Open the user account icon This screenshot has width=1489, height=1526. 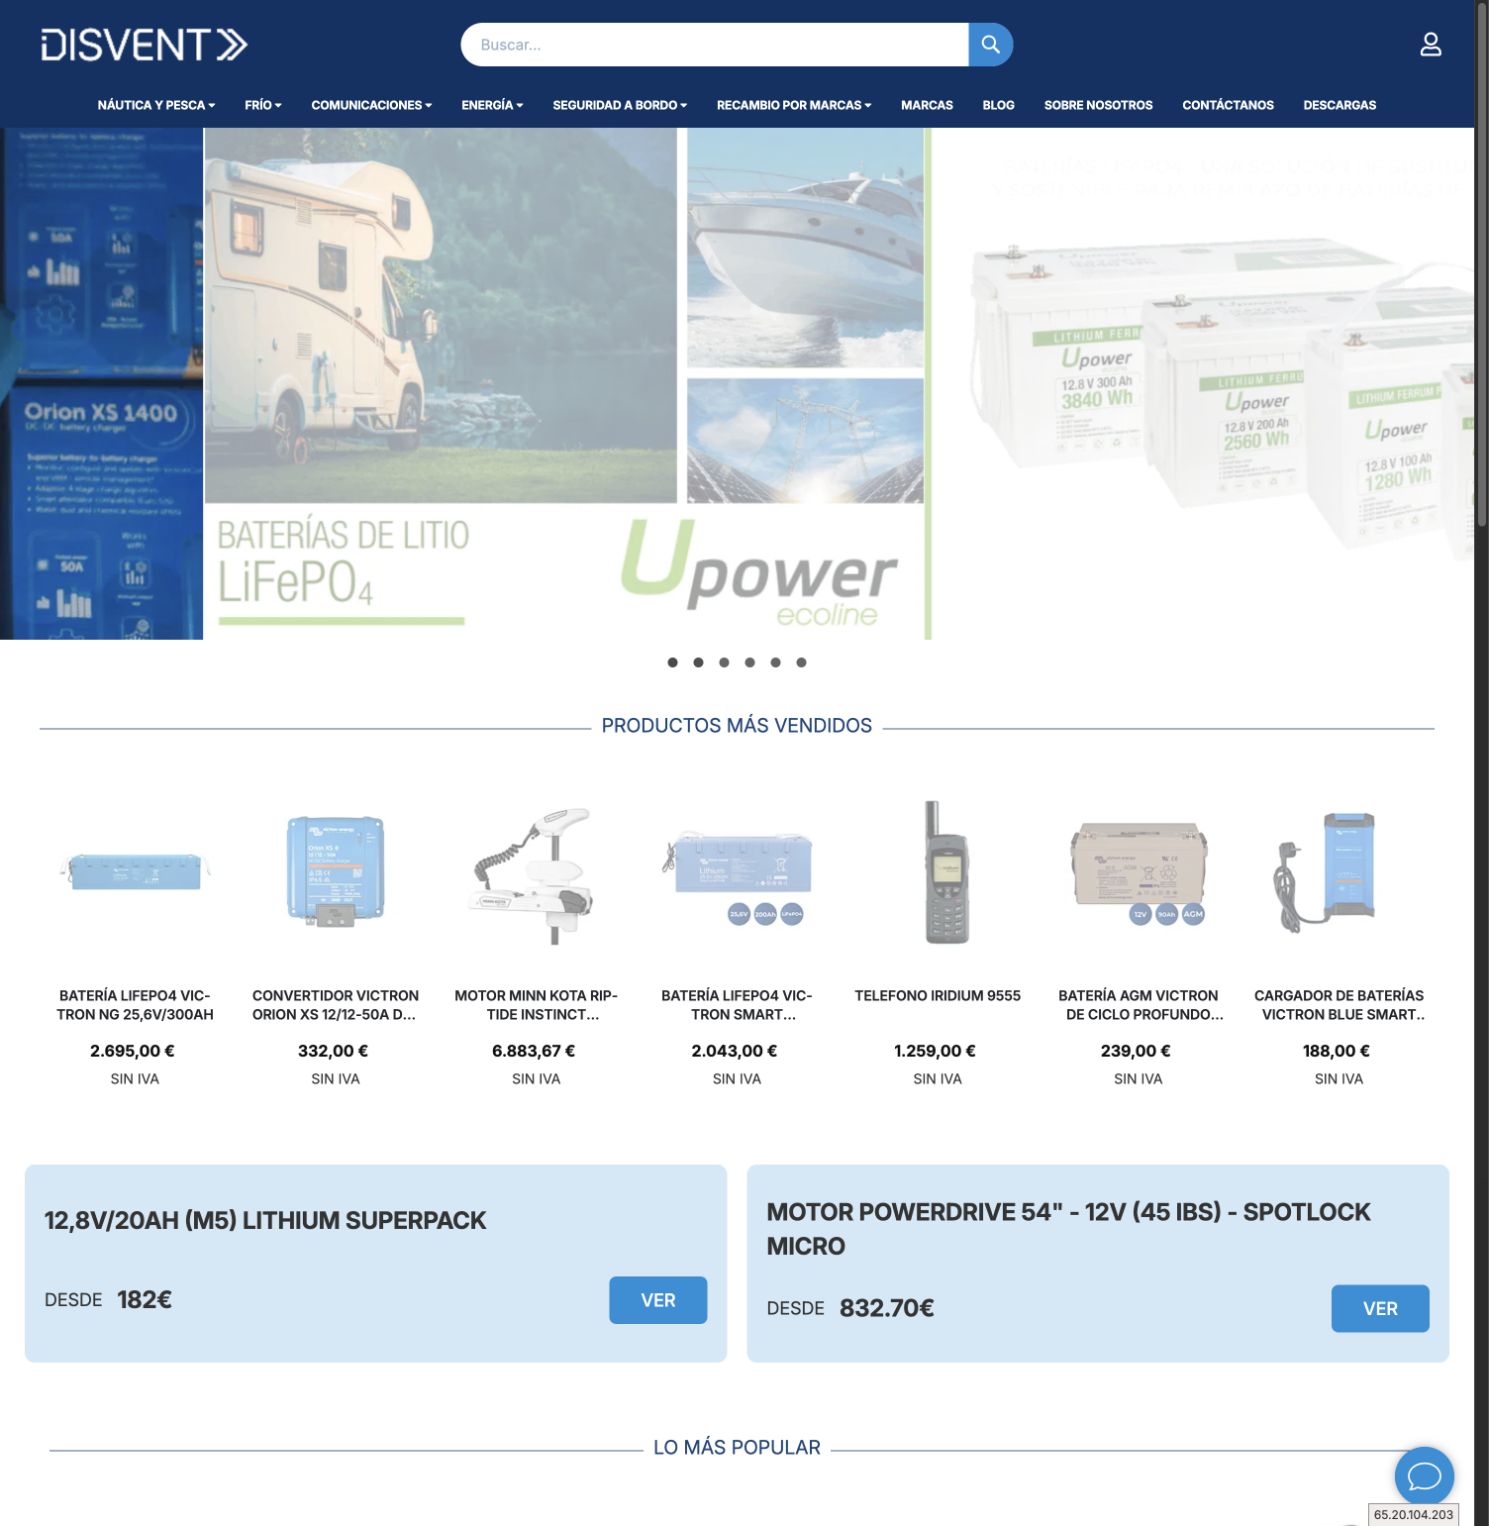1430,45
